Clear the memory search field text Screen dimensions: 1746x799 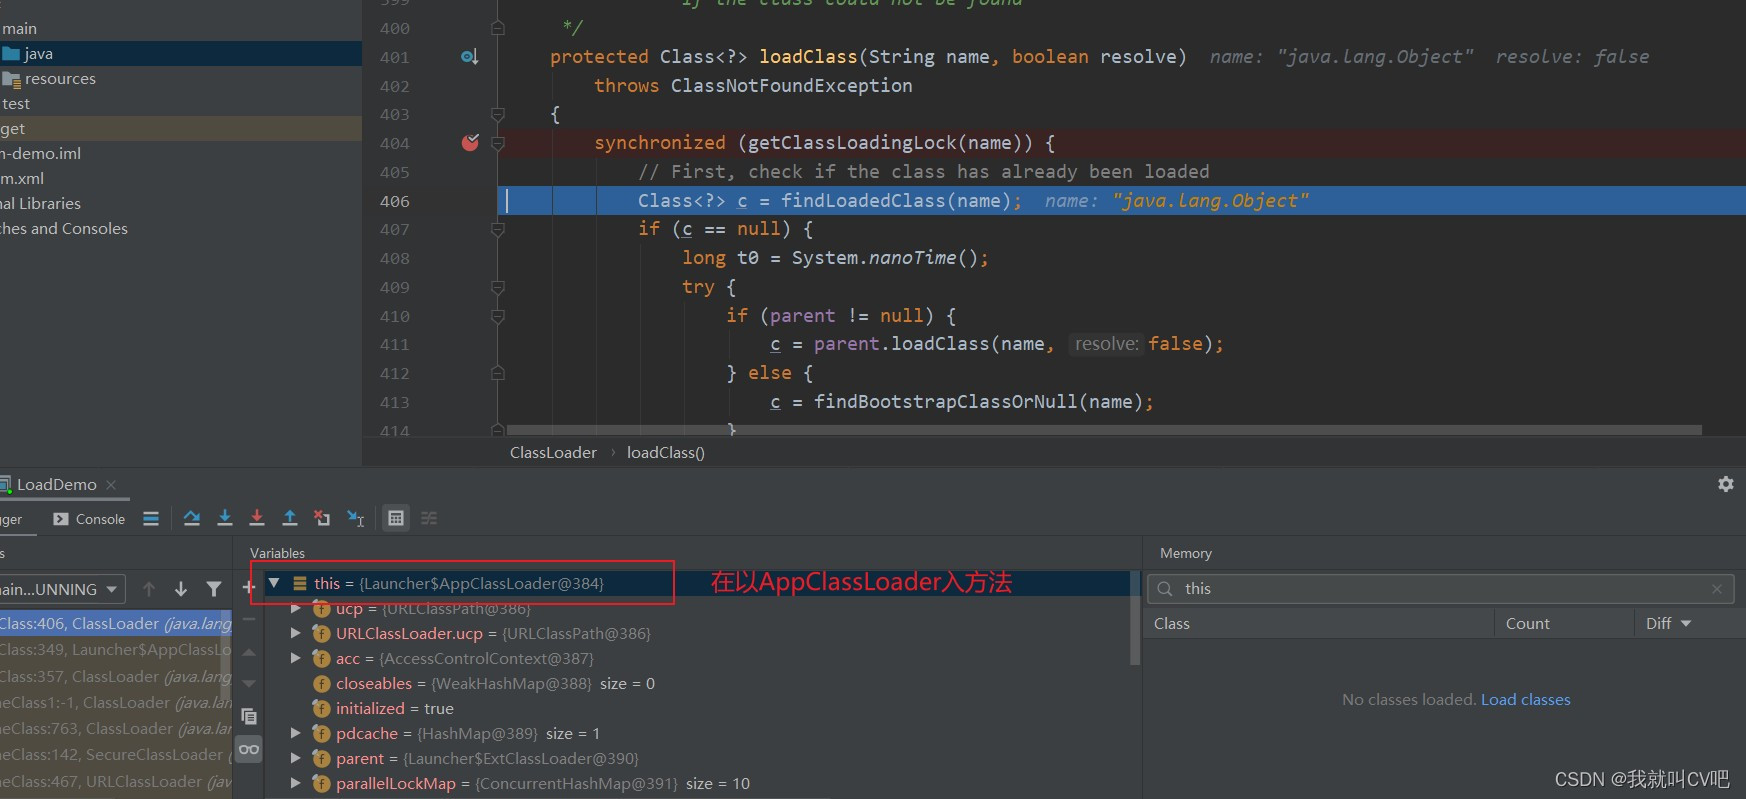(x=1717, y=589)
